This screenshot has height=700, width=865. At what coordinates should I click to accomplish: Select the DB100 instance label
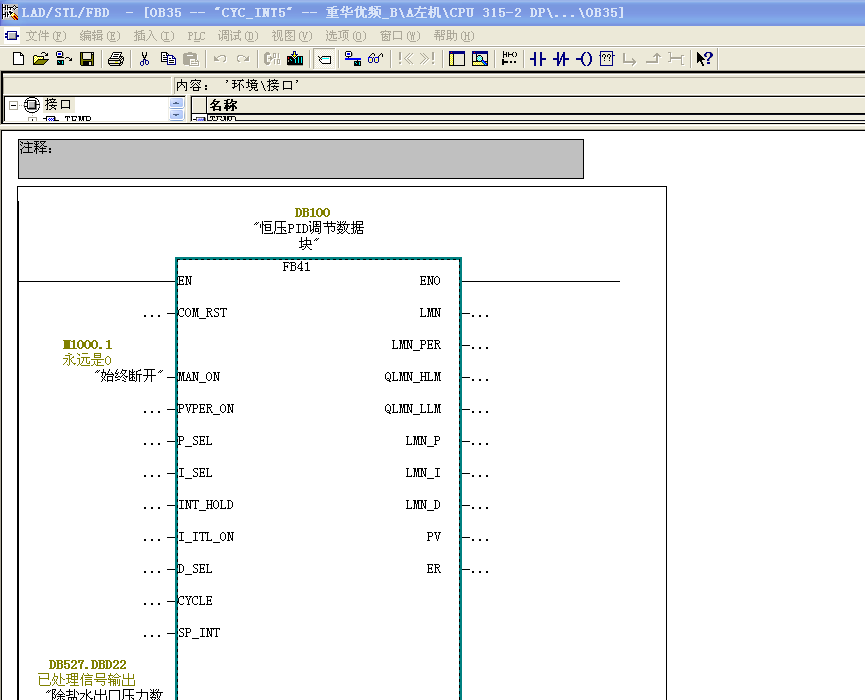[312, 212]
